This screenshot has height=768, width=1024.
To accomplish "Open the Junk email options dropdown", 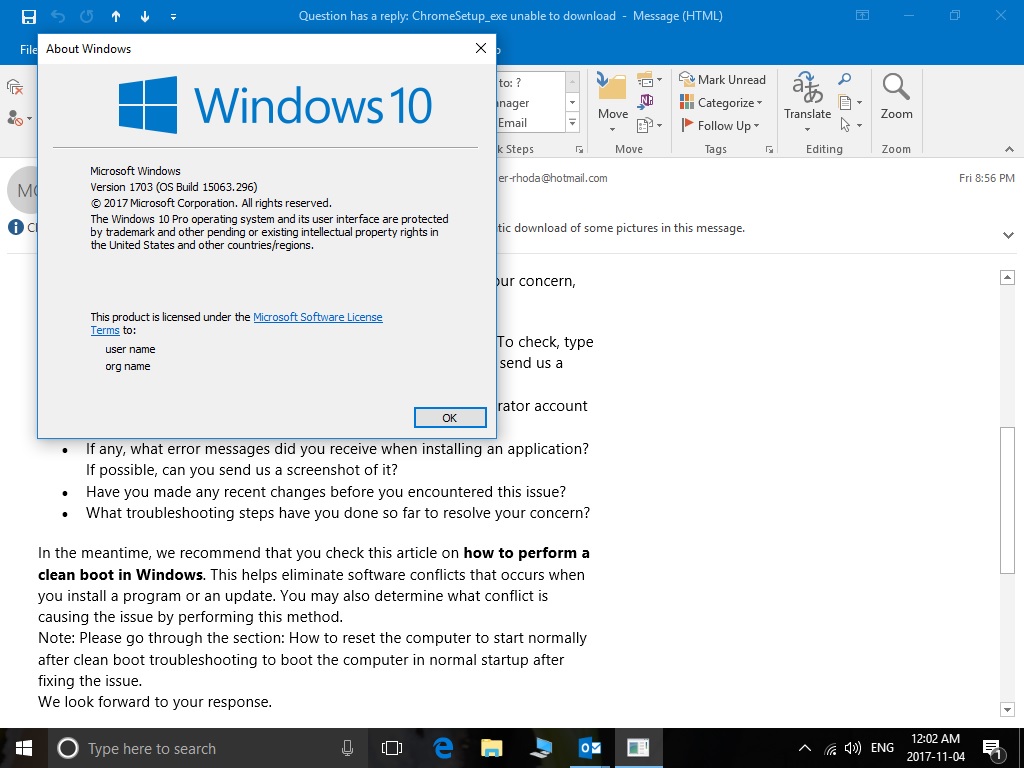I will tap(19, 118).
